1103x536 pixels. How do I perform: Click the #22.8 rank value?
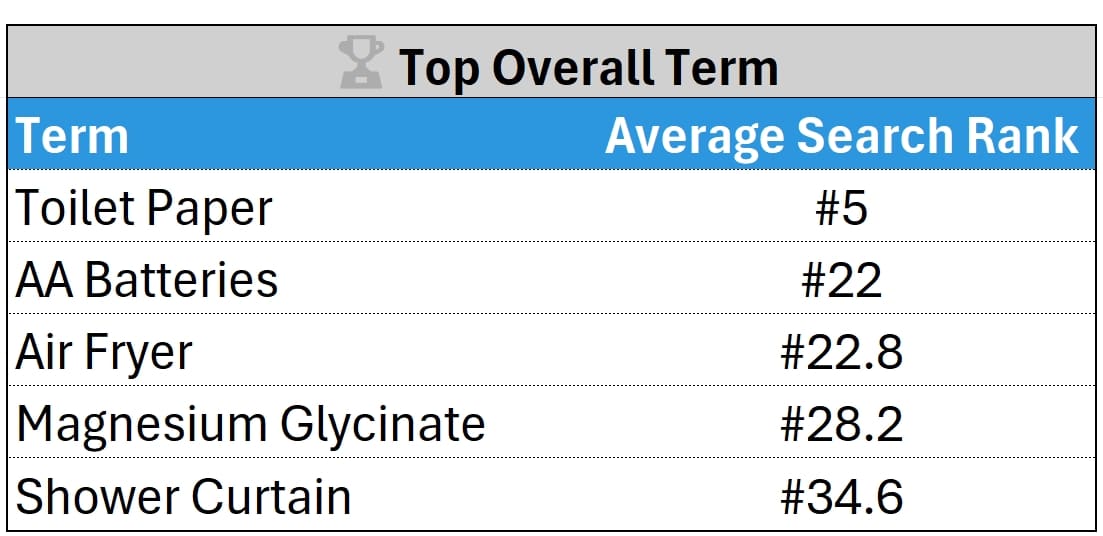[841, 353]
